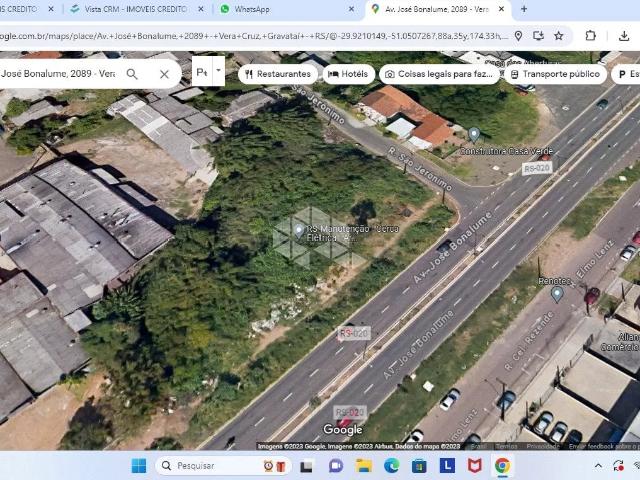Image resolution: width=640 pixels, height=480 pixels.
Task: Click the Maps search magnifier icon
Action: pos(132,74)
